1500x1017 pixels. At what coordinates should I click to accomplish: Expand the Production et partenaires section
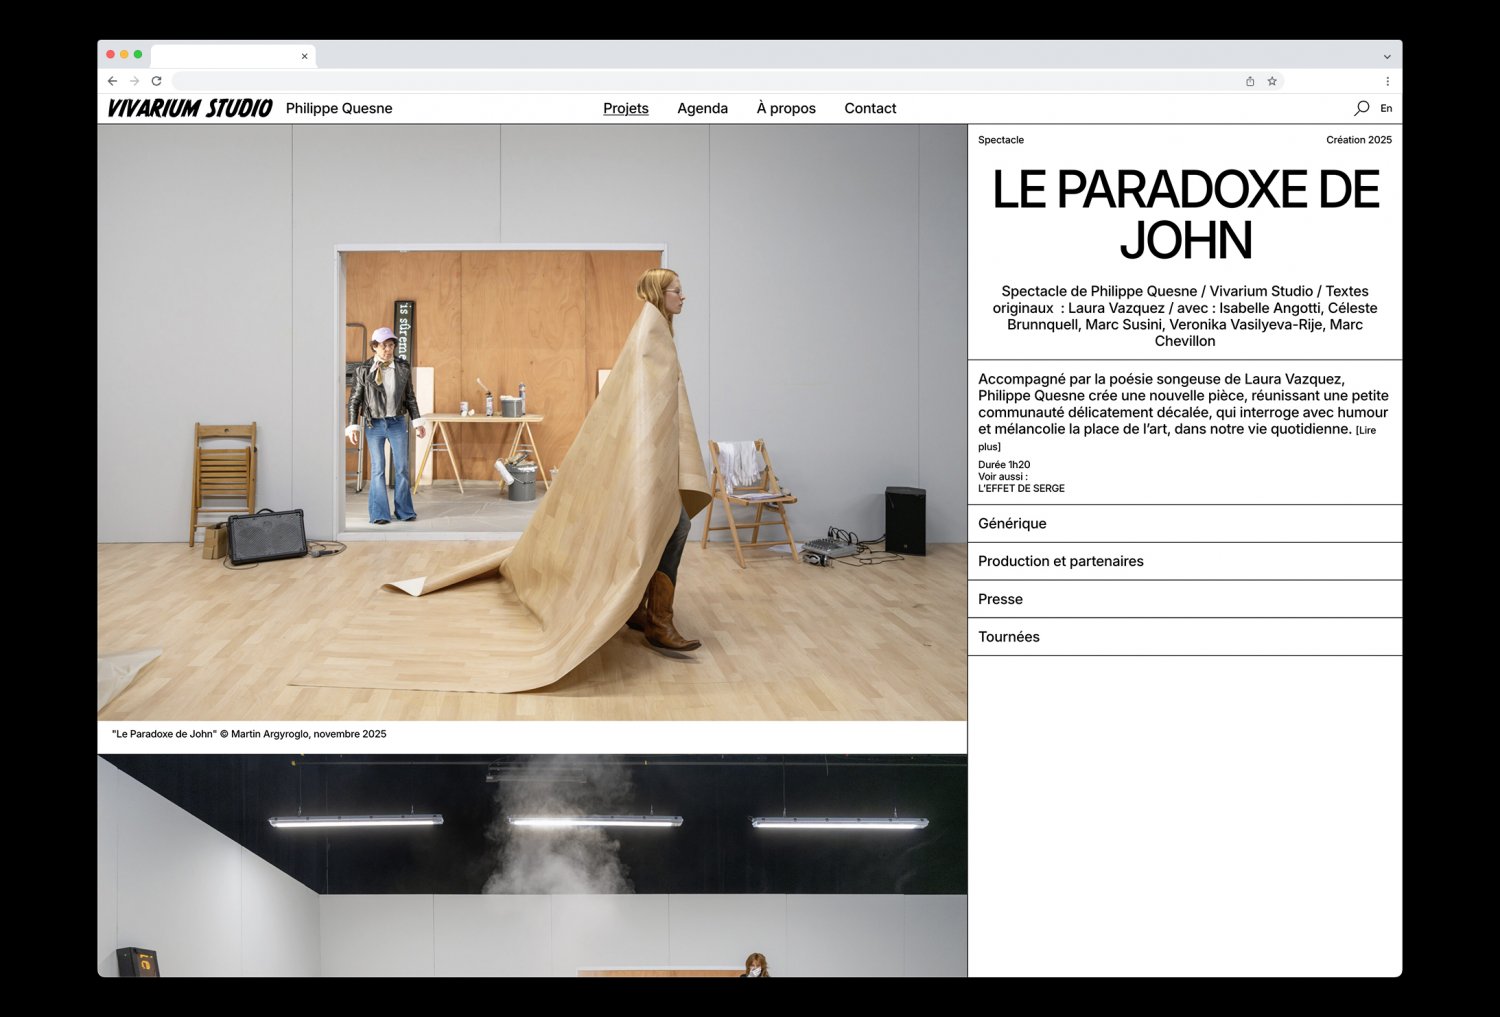coord(1185,562)
